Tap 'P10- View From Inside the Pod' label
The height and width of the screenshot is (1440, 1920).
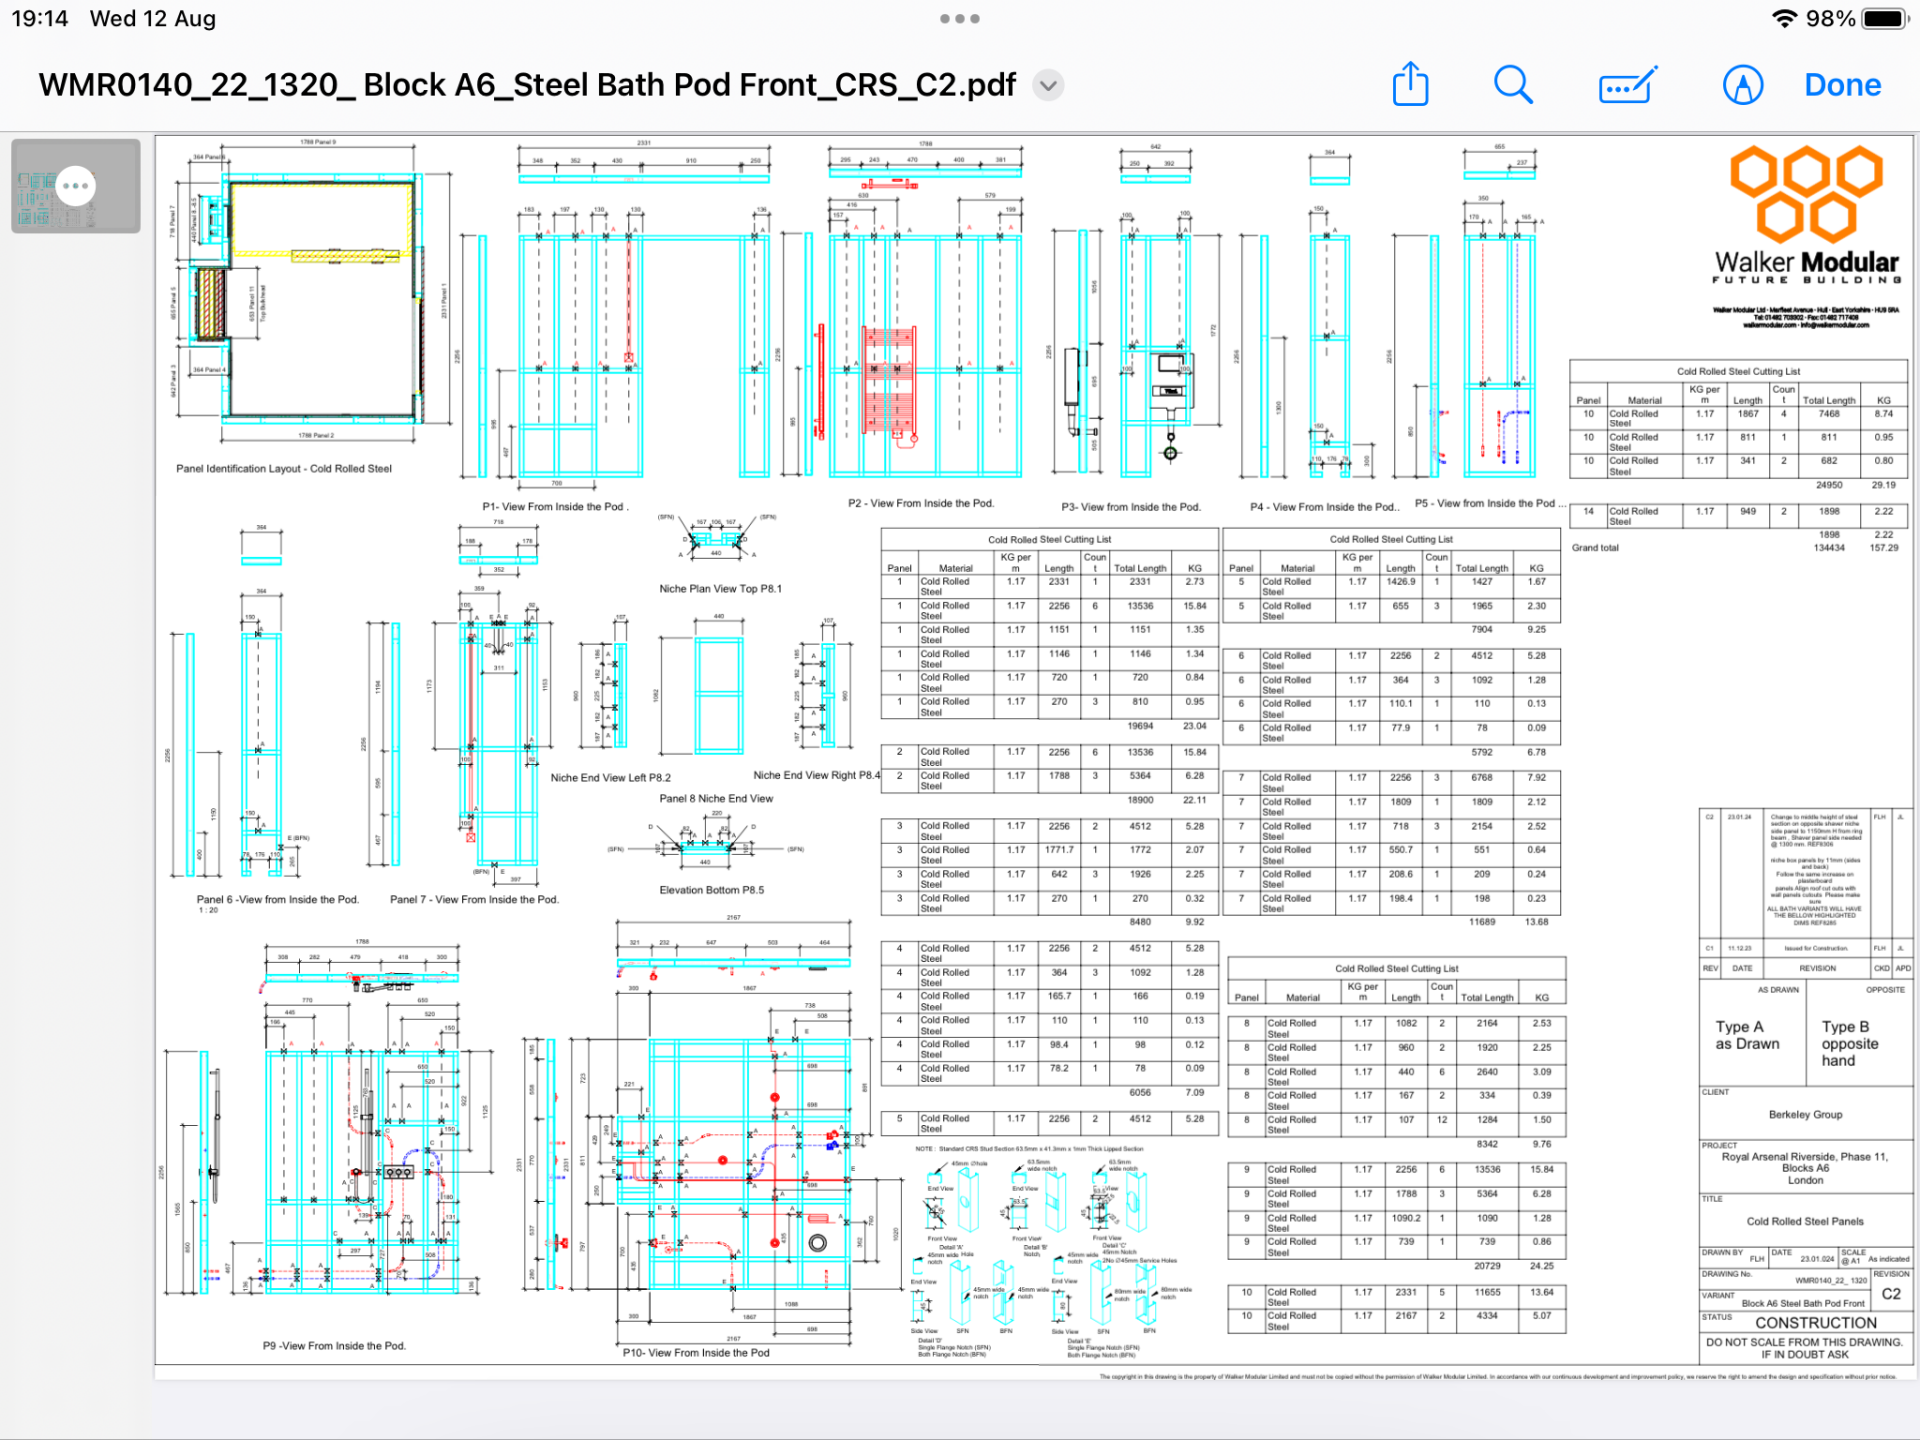coord(696,1352)
